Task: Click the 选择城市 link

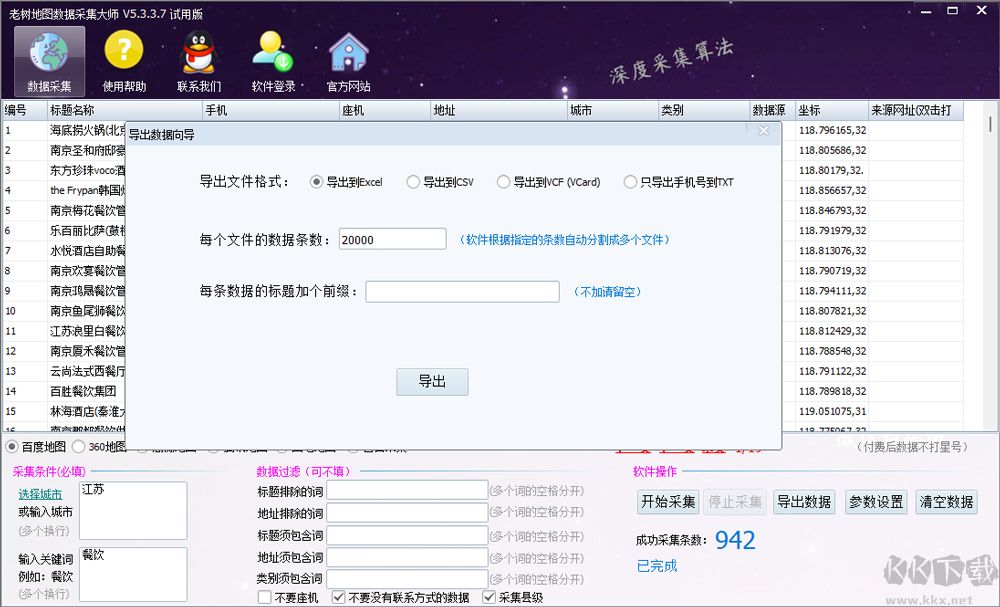Action: pos(40,494)
